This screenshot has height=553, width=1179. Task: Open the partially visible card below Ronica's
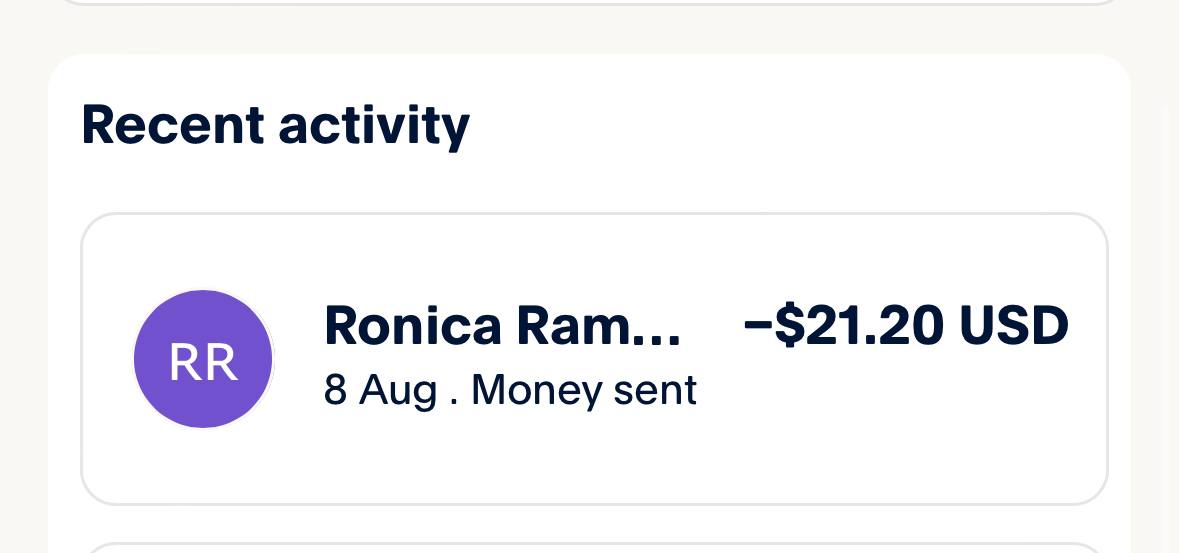(594, 547)
